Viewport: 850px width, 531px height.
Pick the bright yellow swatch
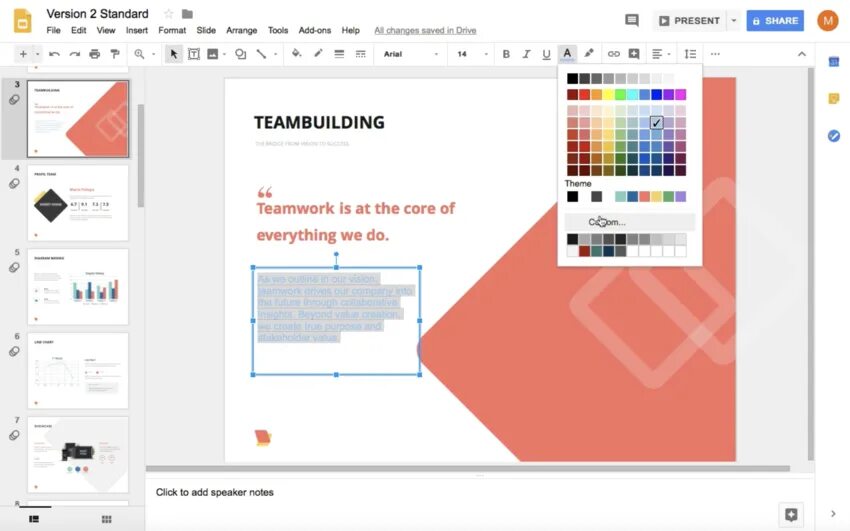(x=608, y=95)
